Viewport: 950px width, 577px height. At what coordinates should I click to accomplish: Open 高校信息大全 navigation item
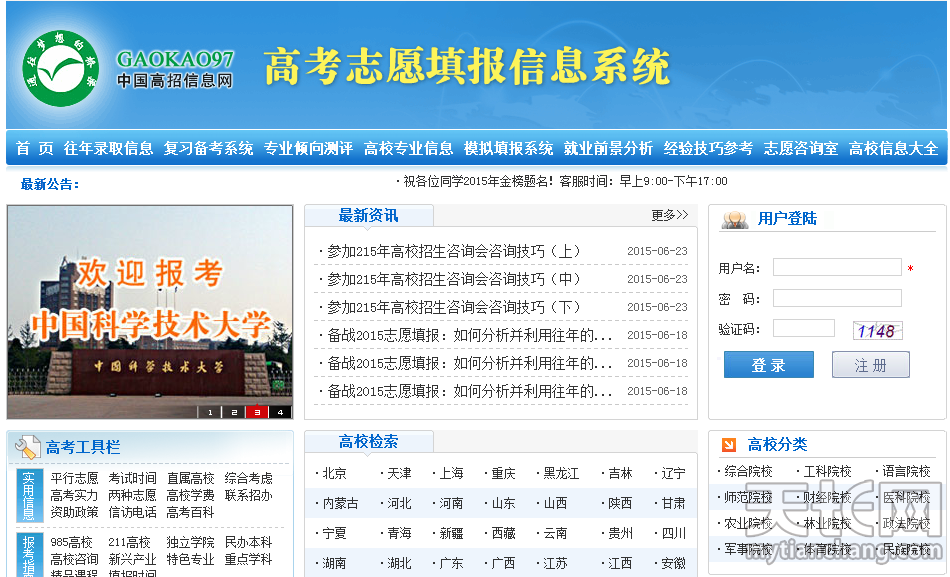(893, 148)
